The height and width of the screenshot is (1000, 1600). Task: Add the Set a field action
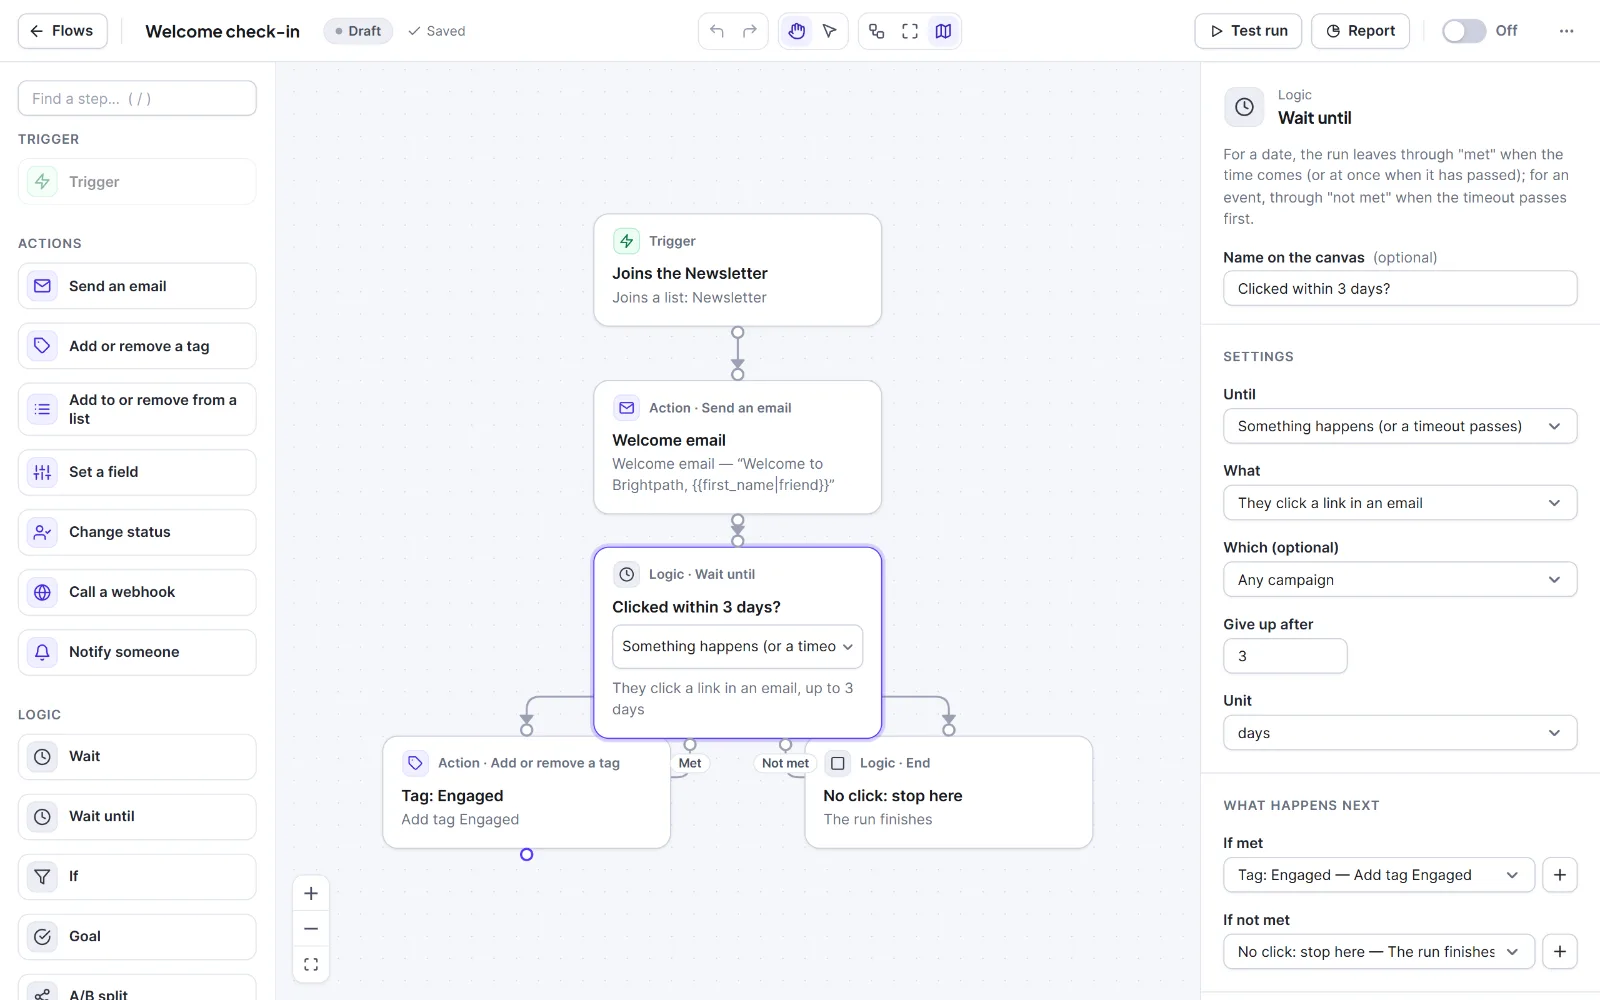(x=137, y=472)
